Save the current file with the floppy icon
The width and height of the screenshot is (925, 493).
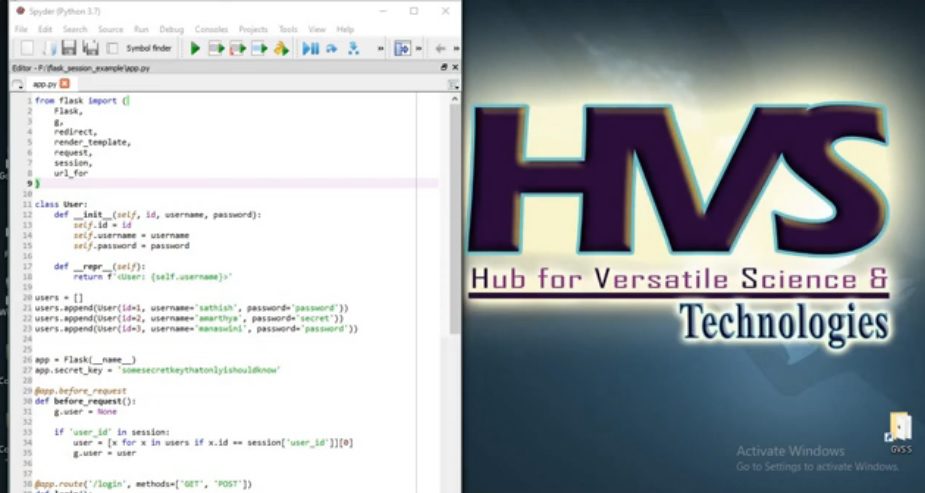pyautogui.click(x=69, y=48)
